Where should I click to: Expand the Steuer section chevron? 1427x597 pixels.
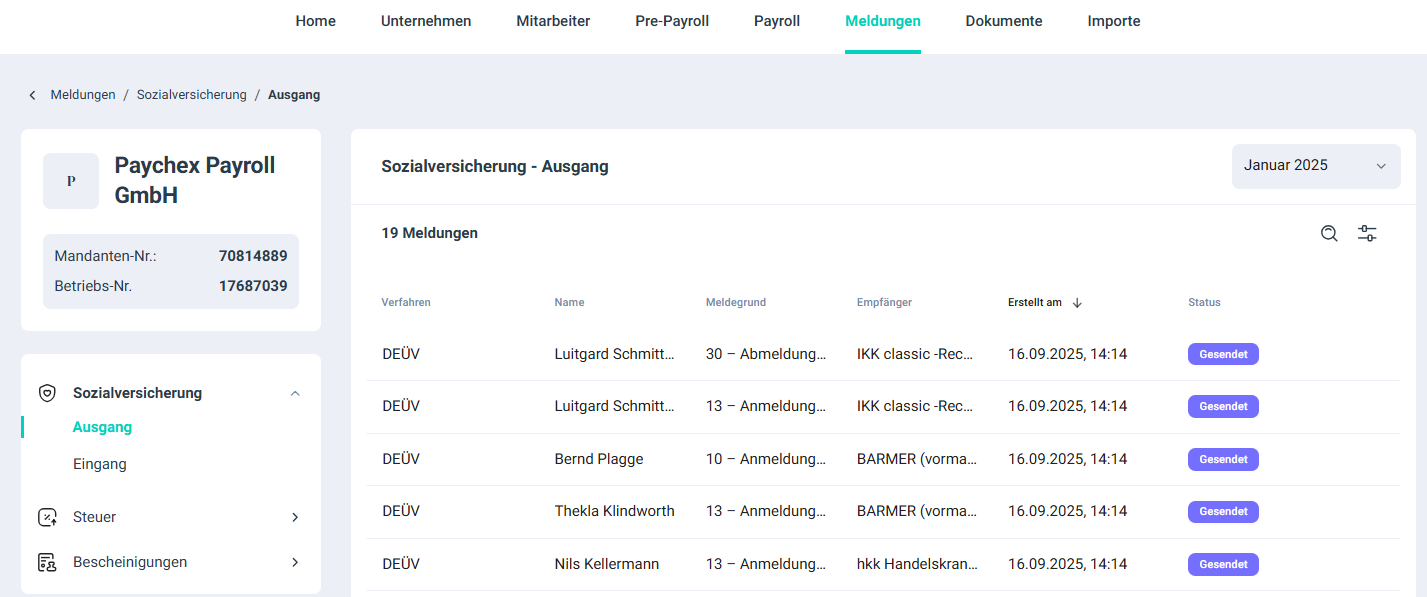pyautogui.click(x=295, y=517)
